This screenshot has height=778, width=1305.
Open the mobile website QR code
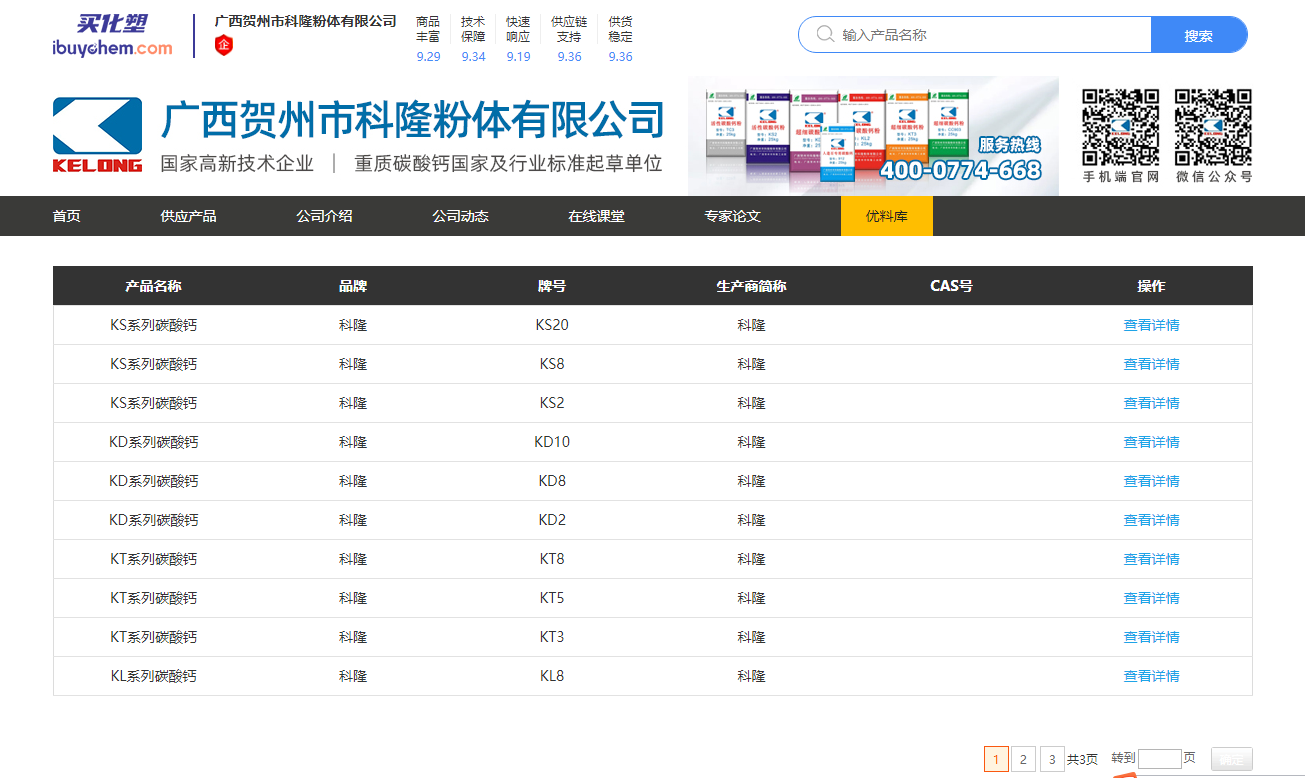(x=1120, y=127)
